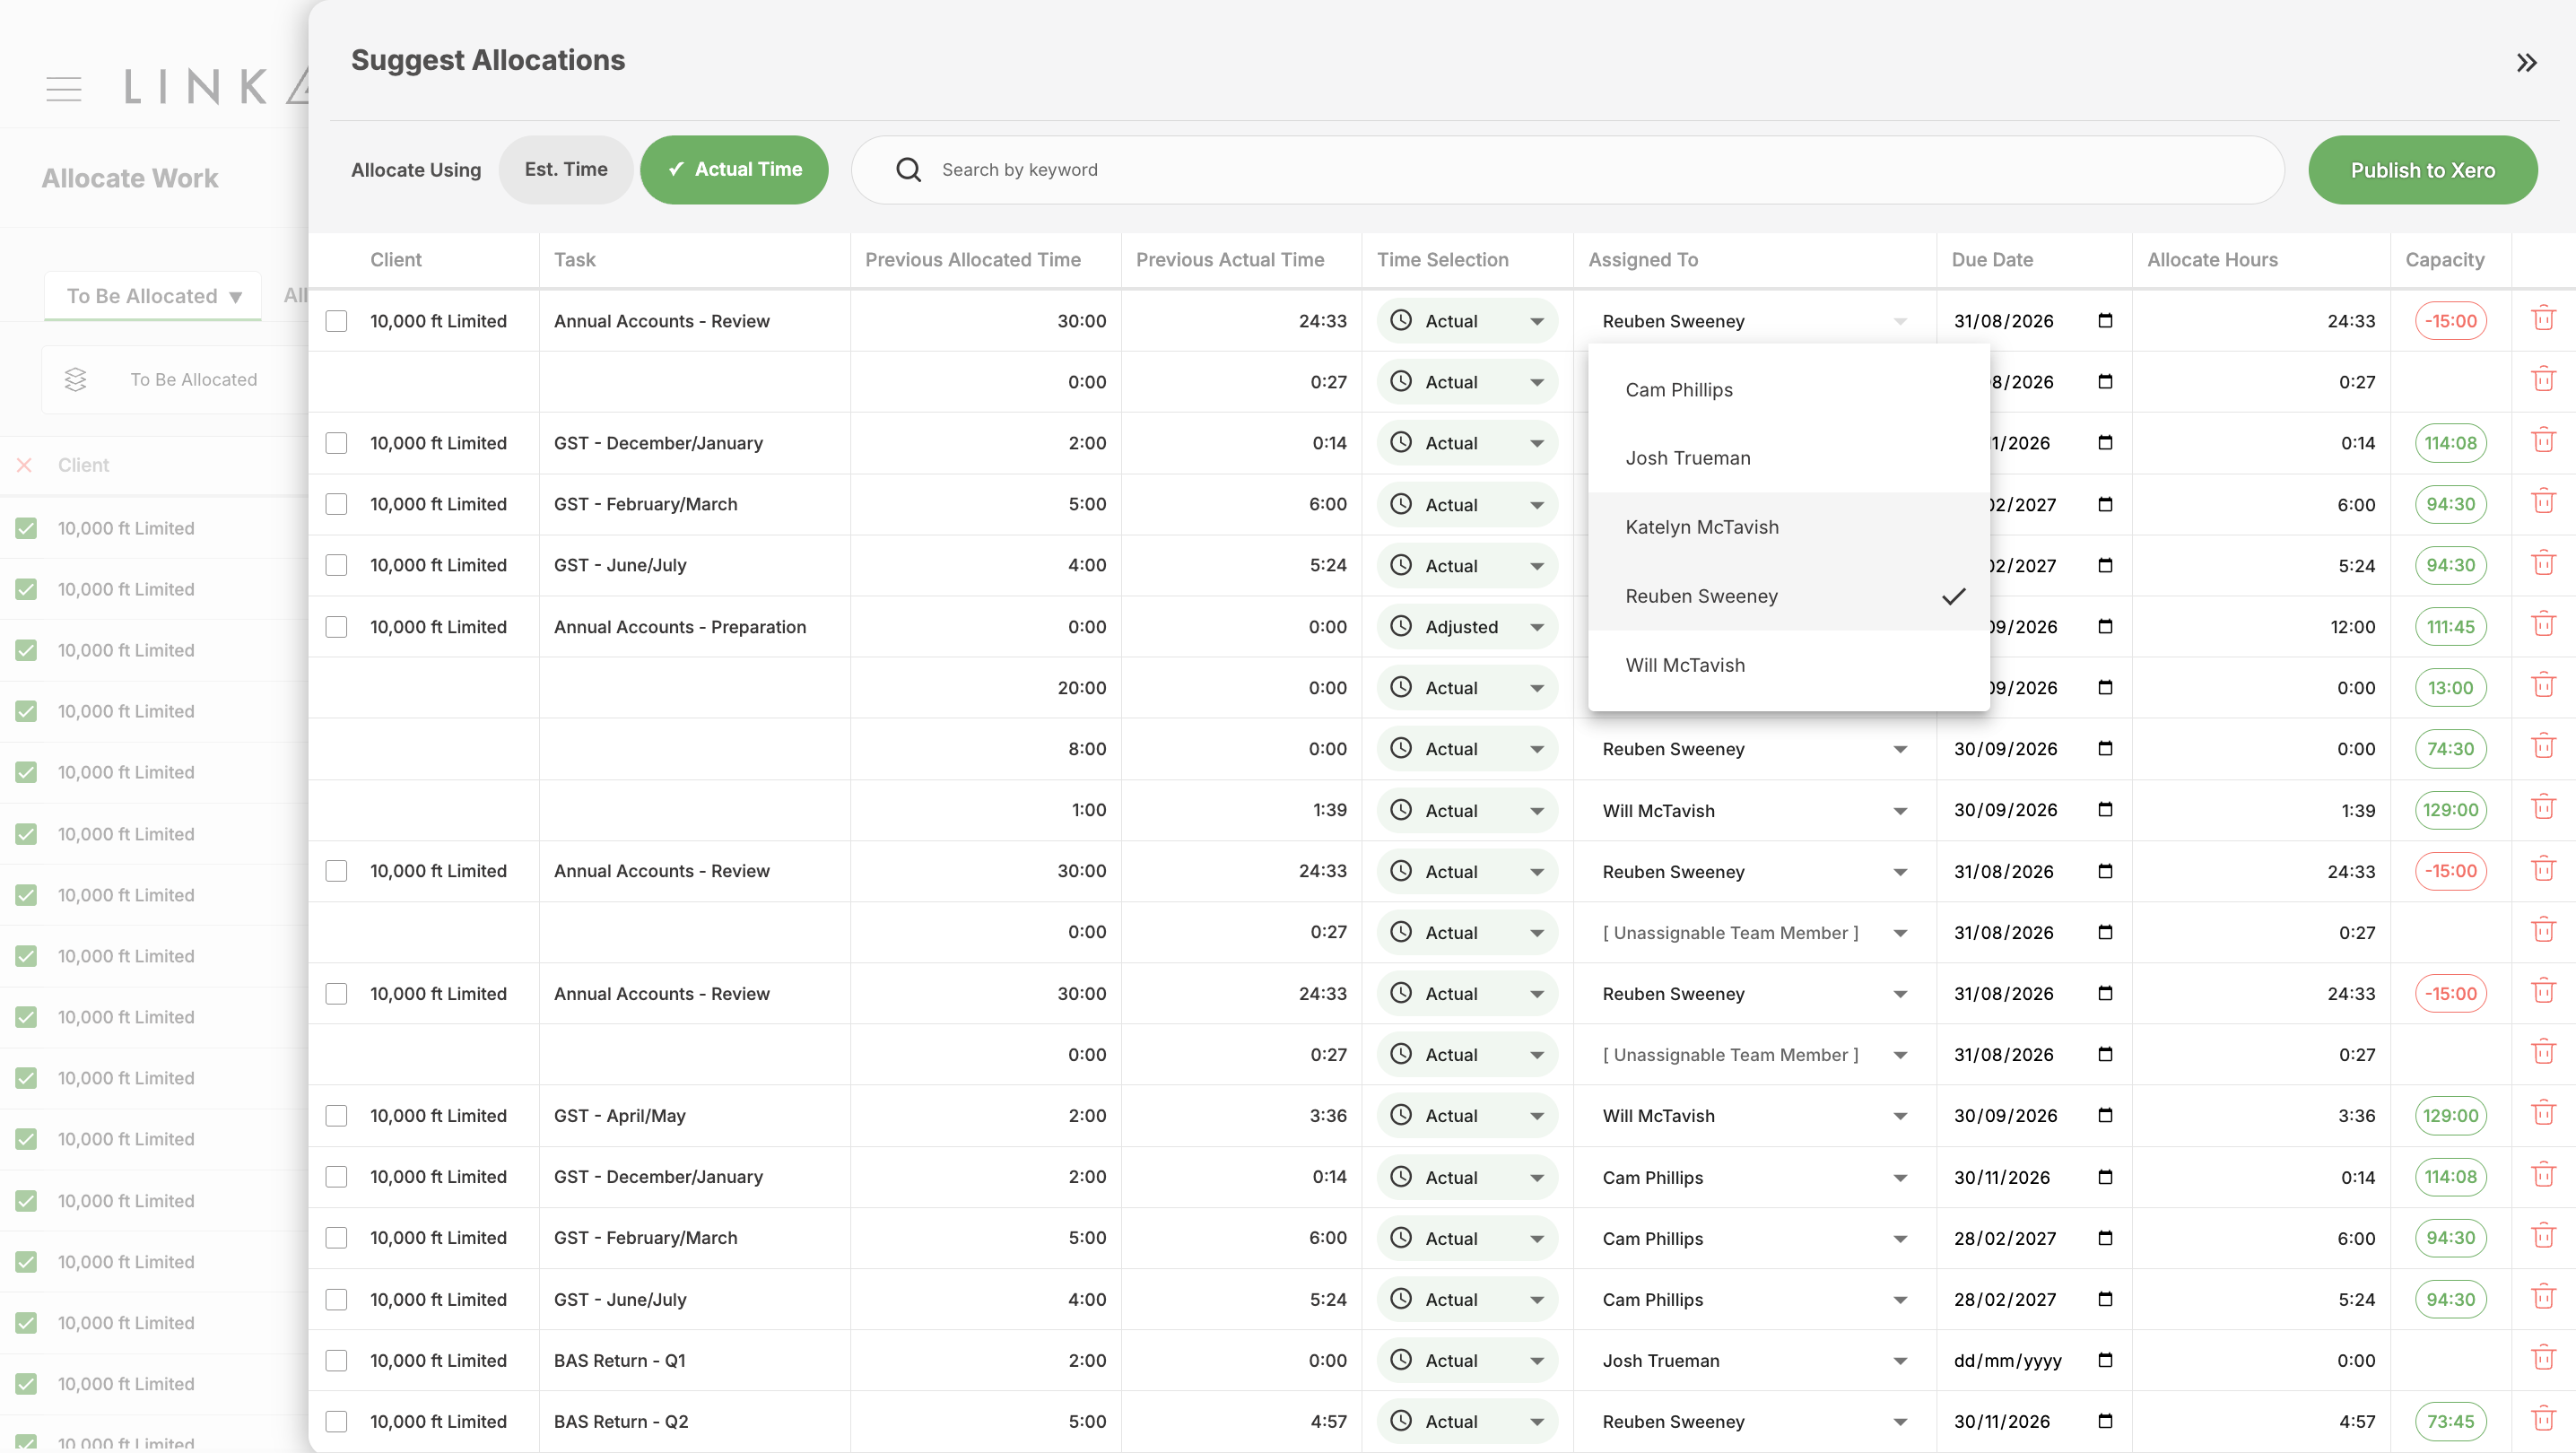This screenshot has width=2576, height=1453.
Task: Sort by Client column header
Action: click(x=396, y=260)
